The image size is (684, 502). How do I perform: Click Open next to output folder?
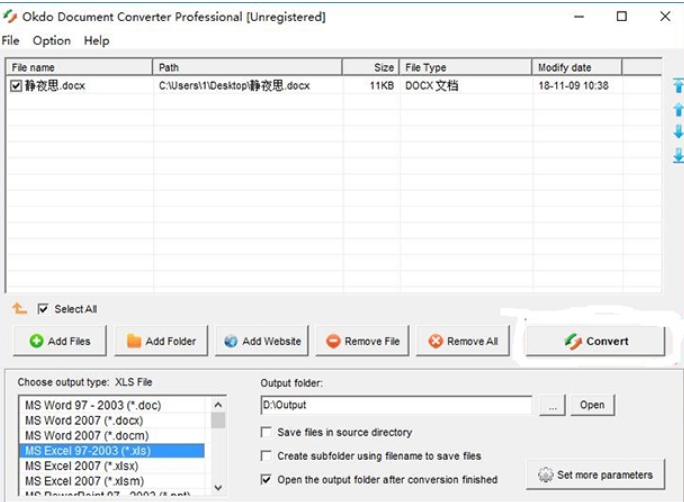(x=592, y=405)
